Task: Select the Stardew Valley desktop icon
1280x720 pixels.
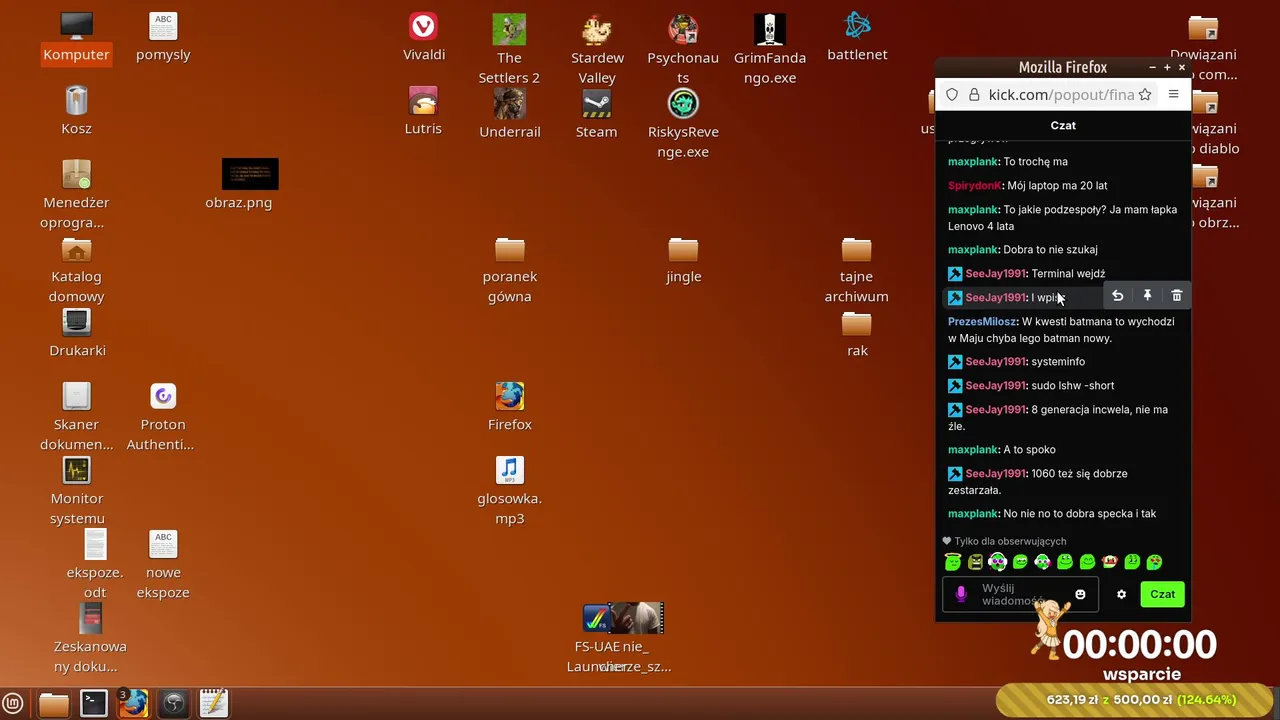Action: point(597,49)
